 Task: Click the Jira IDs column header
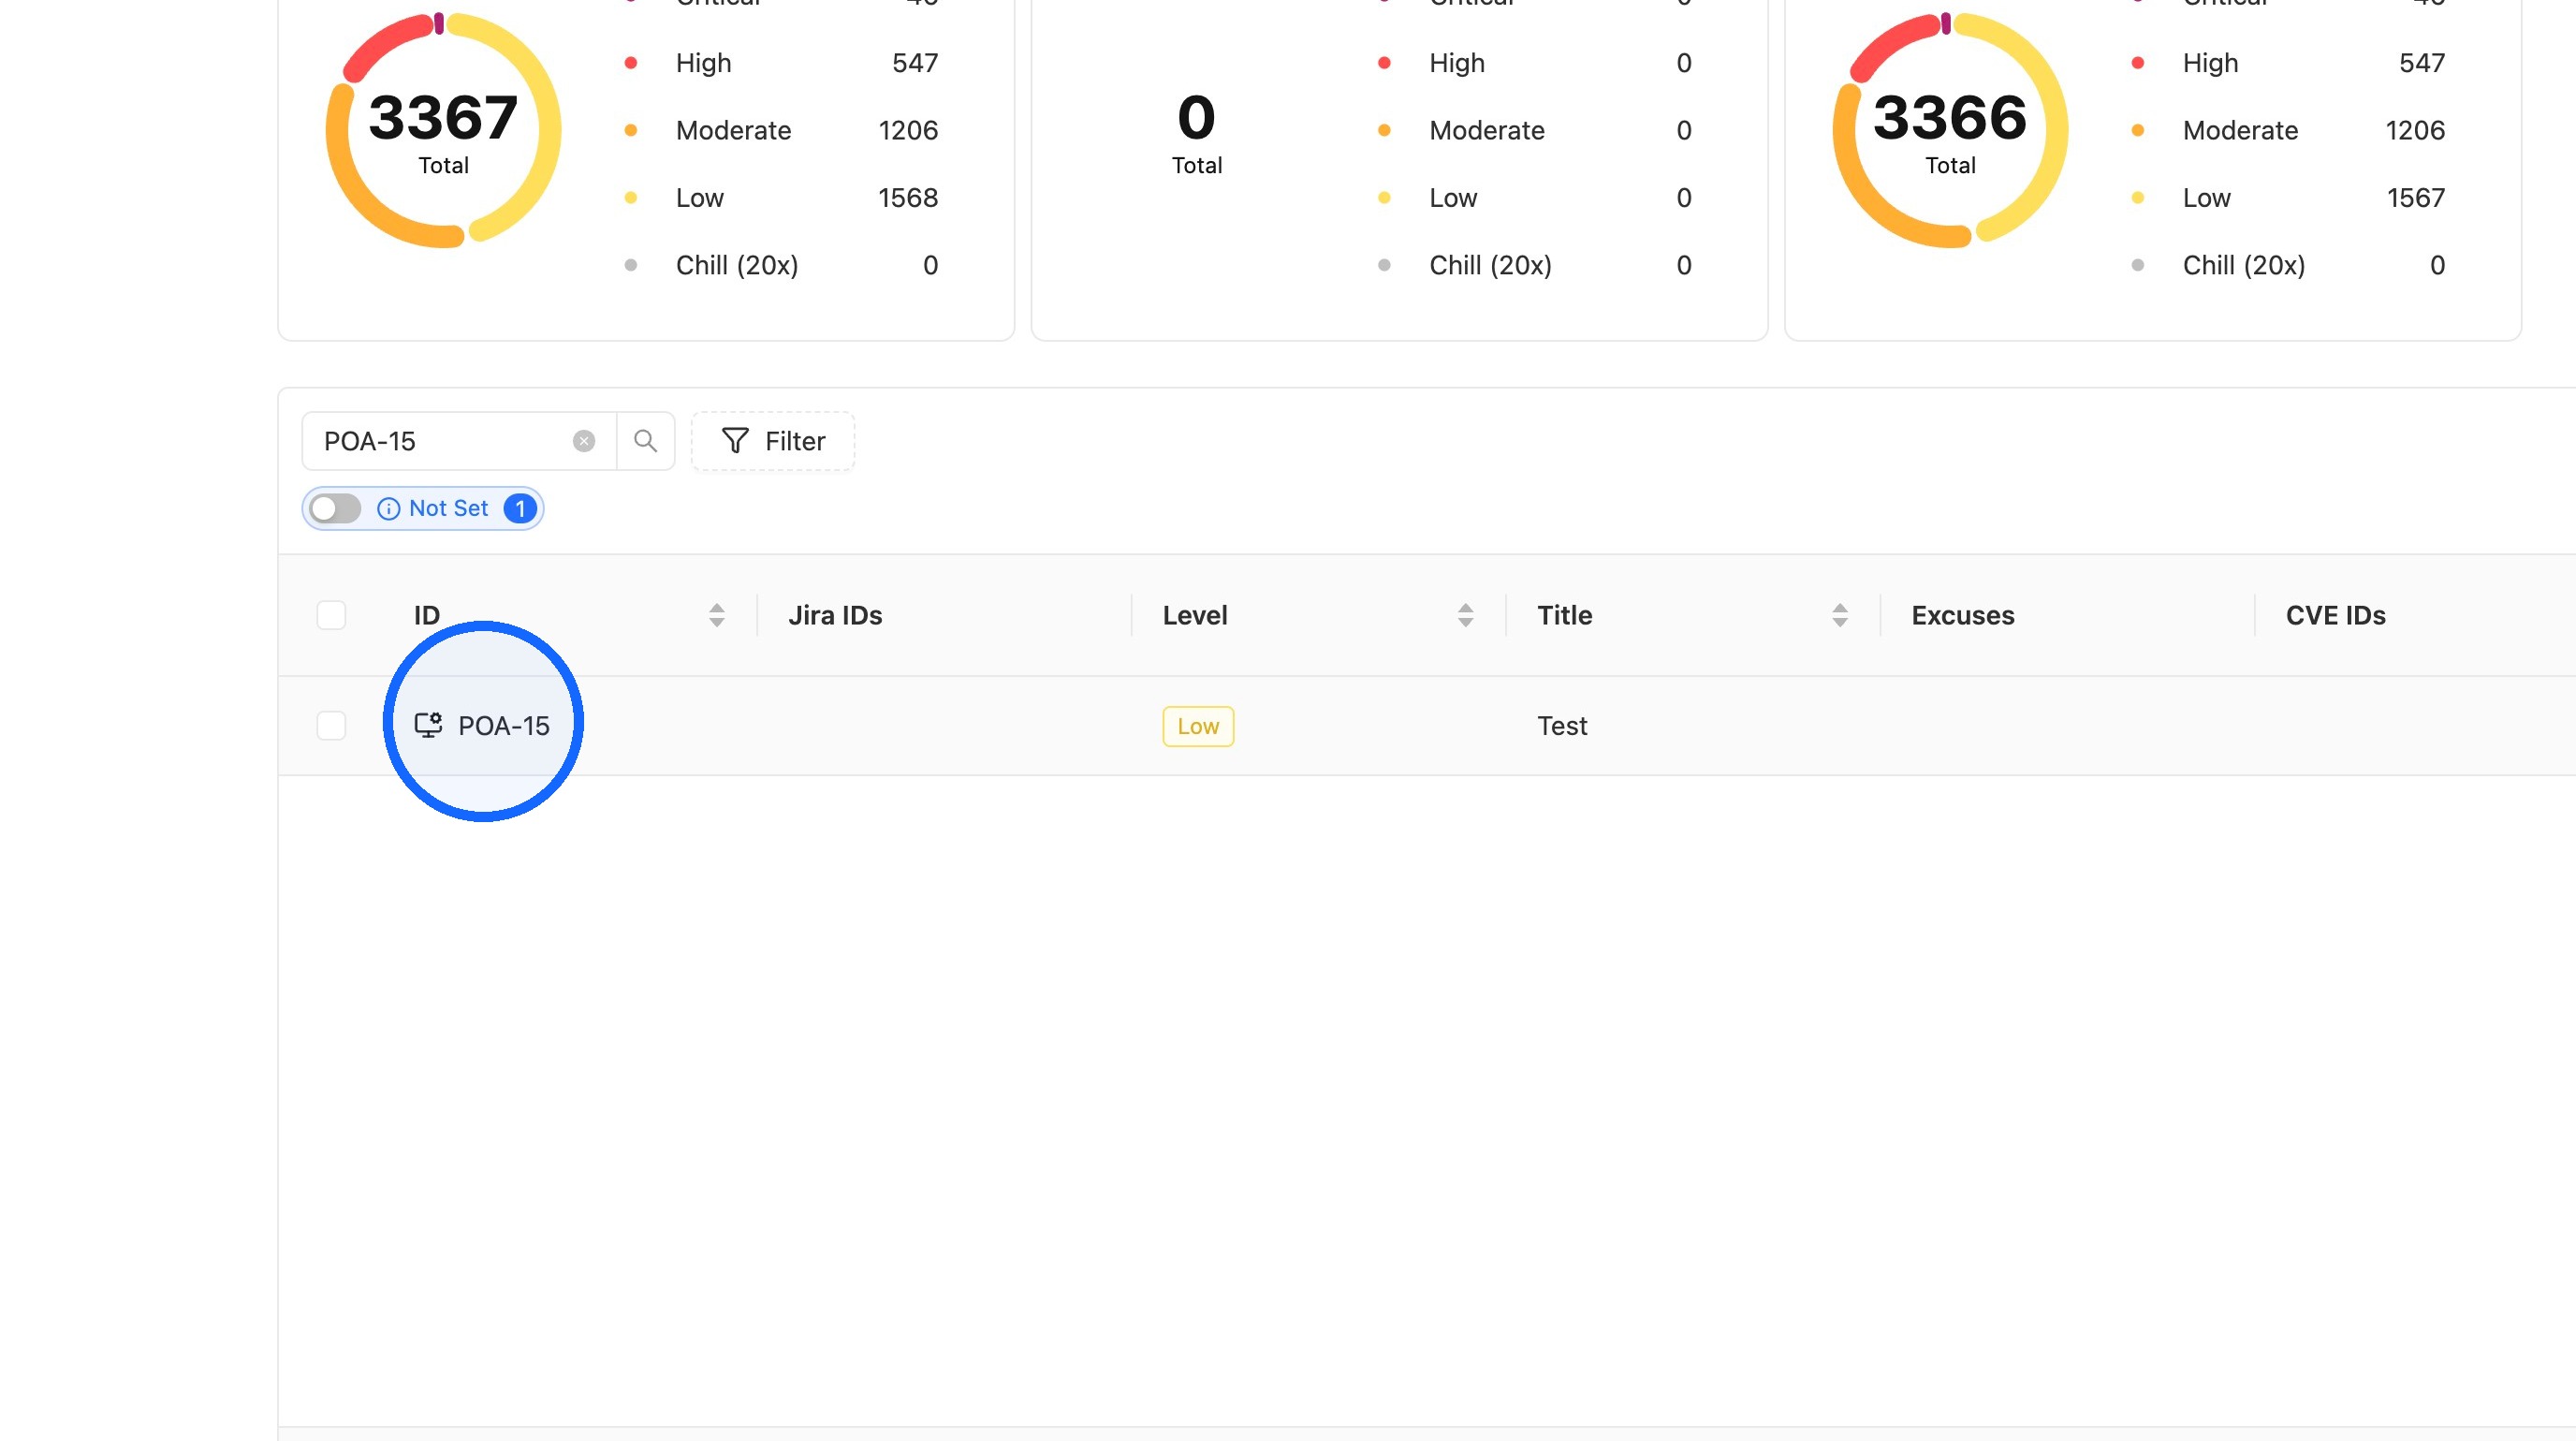point(835,615)
